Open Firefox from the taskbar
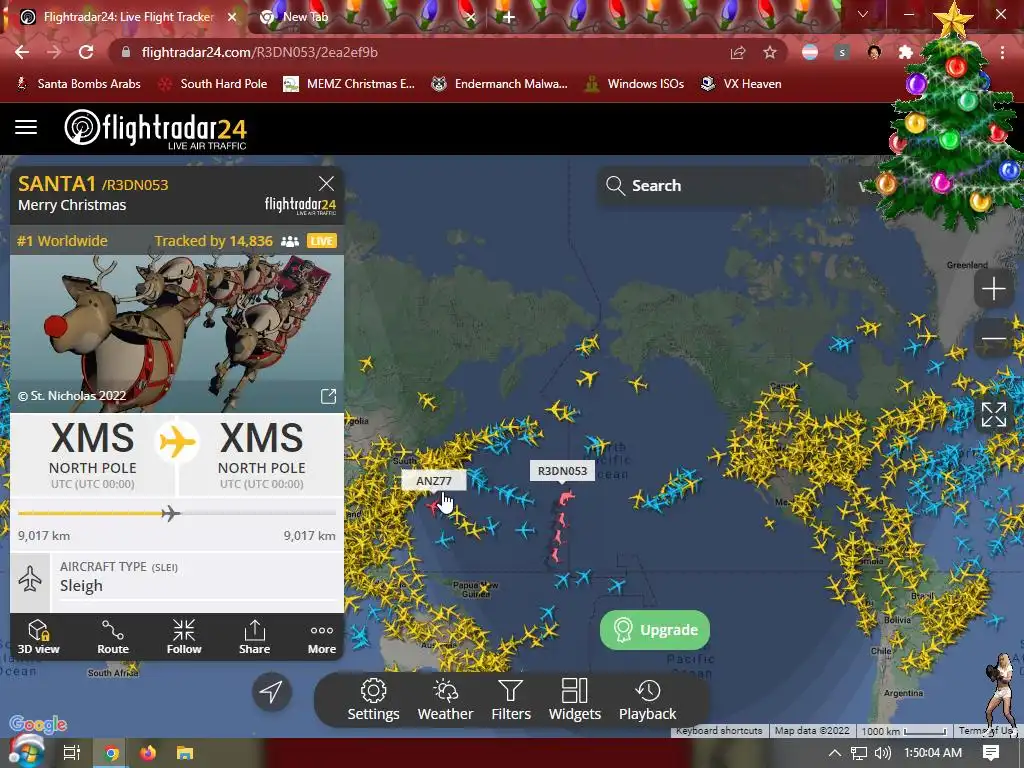 click(148, 753)
